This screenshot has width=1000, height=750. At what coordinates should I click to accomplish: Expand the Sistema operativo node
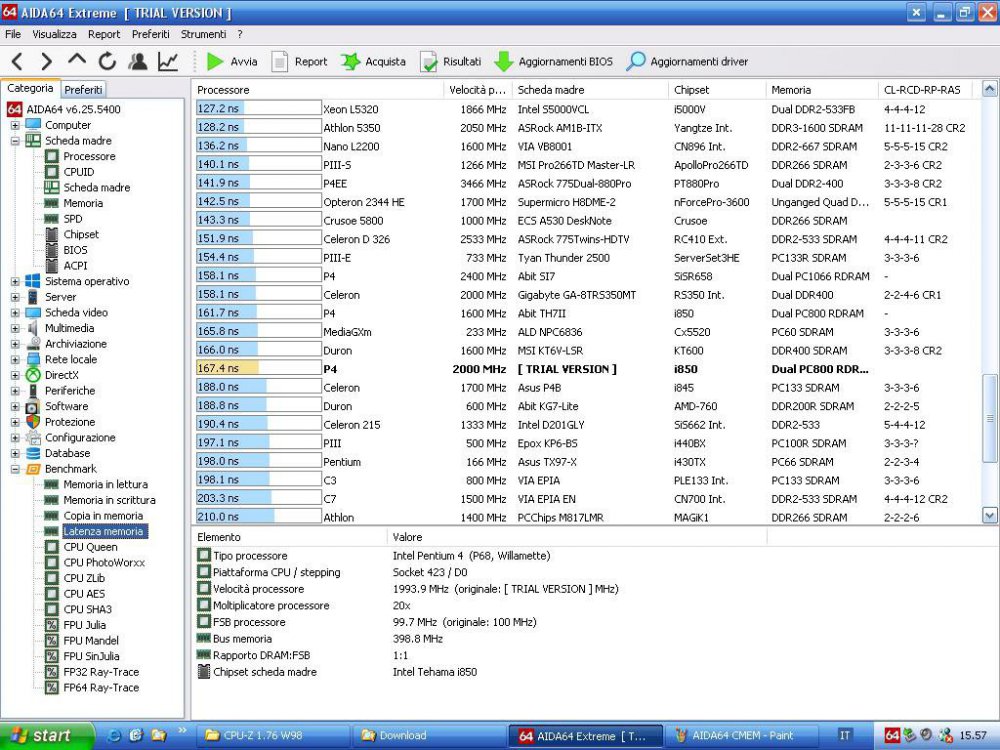point(15,282)
